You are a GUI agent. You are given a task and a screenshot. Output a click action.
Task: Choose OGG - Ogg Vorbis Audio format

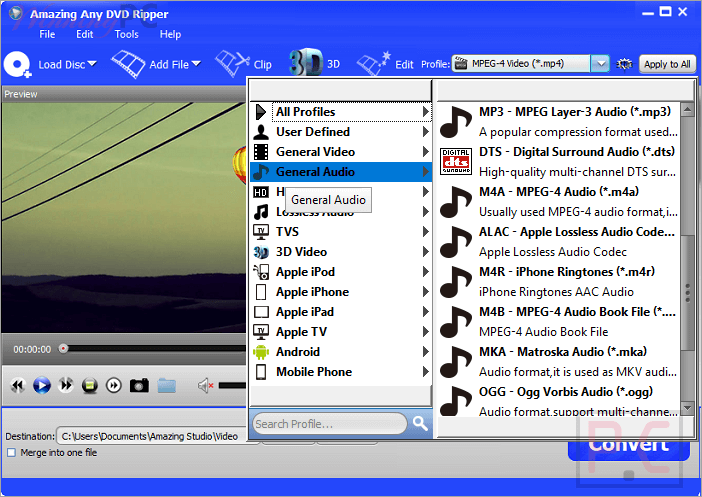pyautogui.click(x=559, y=400)
